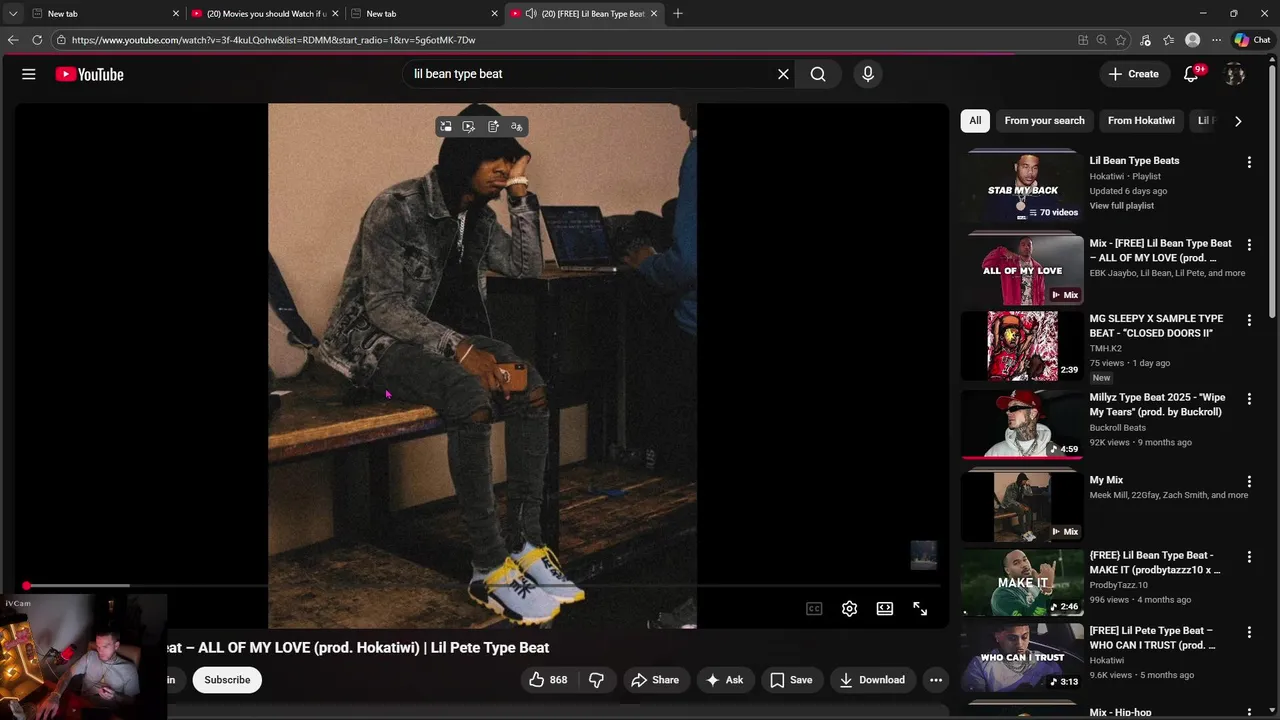Open Copilot Chat in the browser
Screen dimensions: 1280x720
coord(1252,40)
